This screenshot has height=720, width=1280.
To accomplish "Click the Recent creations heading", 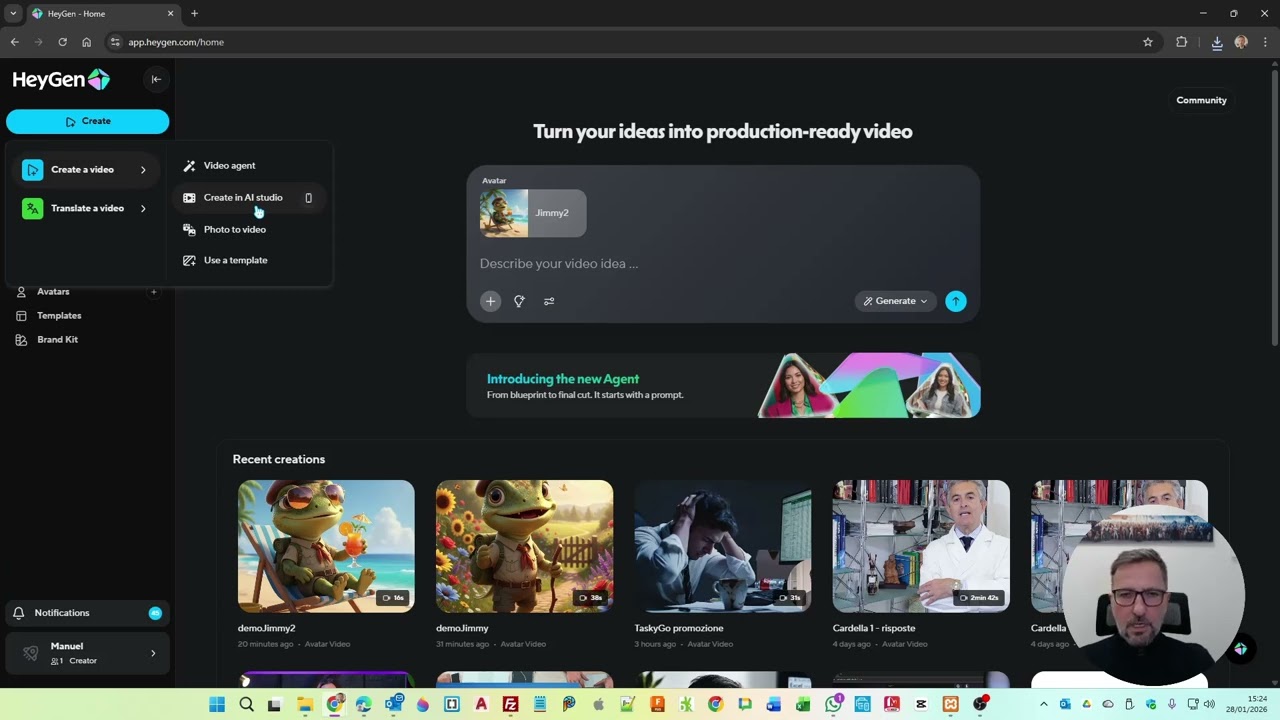I will tap(279, 460).
